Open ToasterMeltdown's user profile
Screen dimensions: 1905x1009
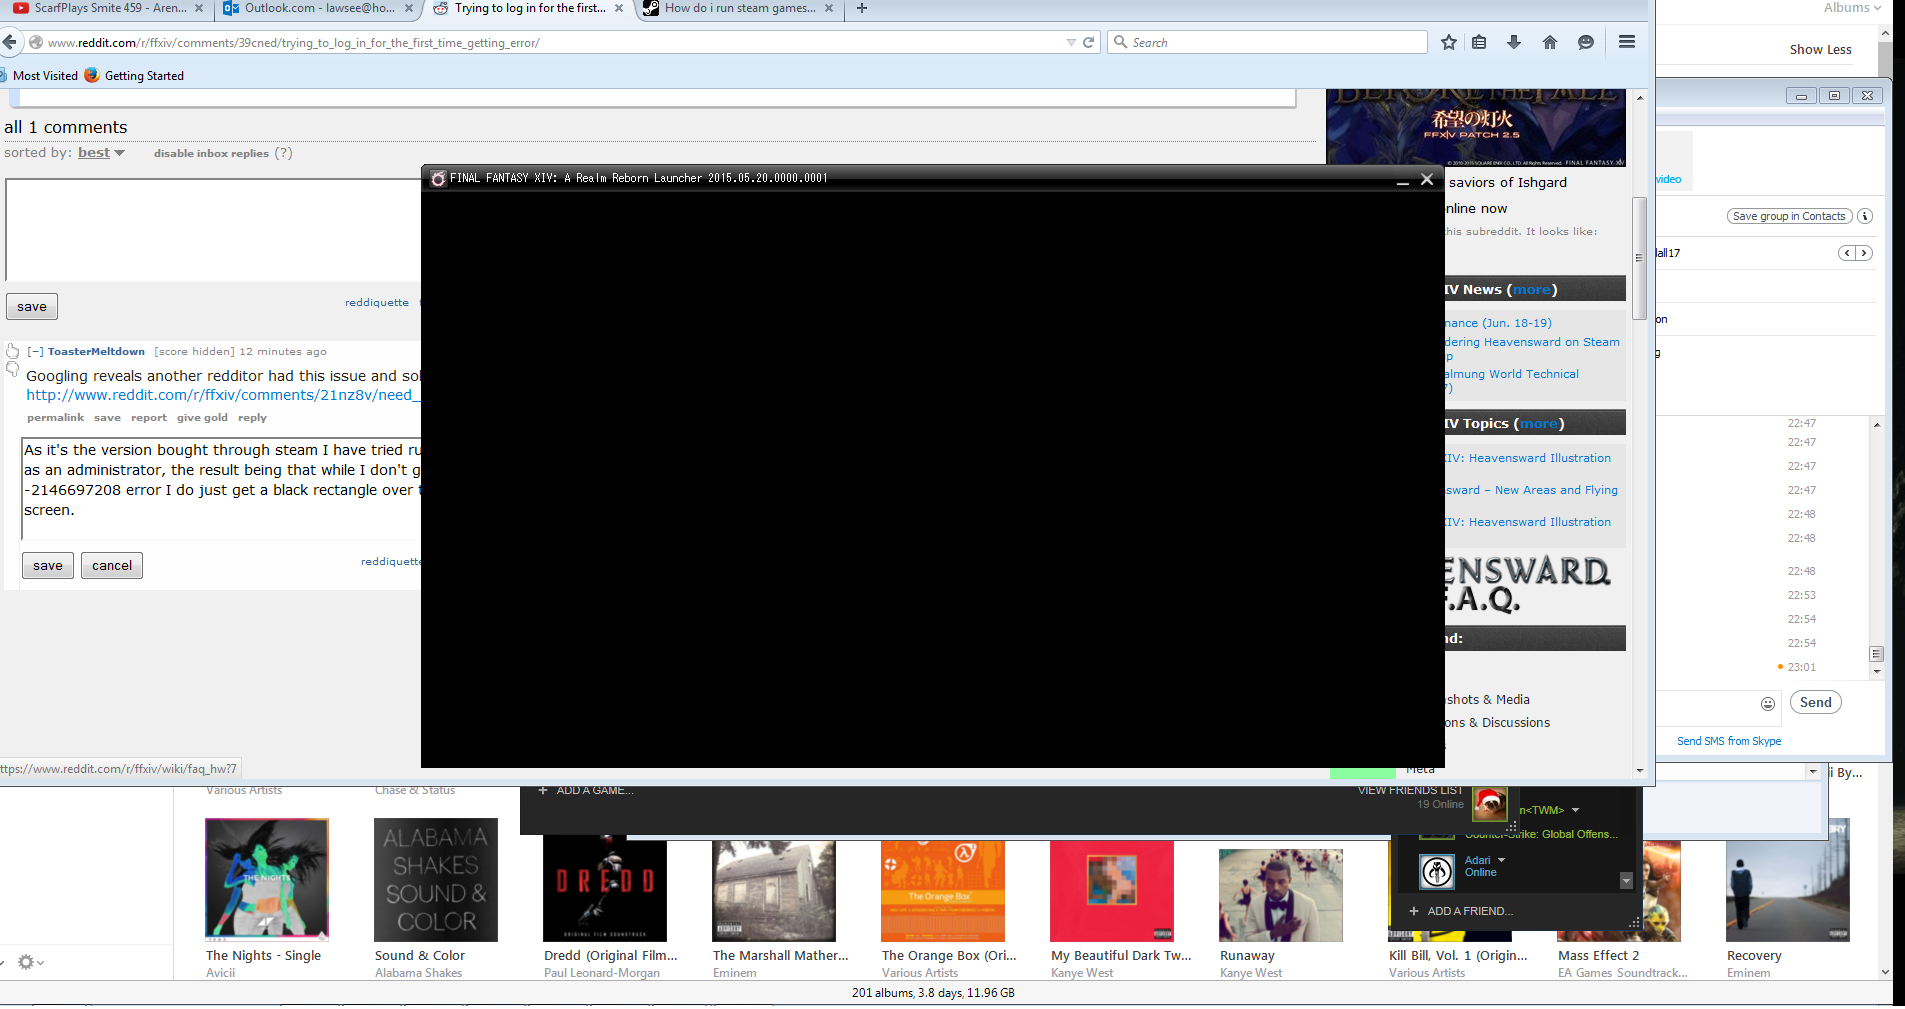click(96, 352)
